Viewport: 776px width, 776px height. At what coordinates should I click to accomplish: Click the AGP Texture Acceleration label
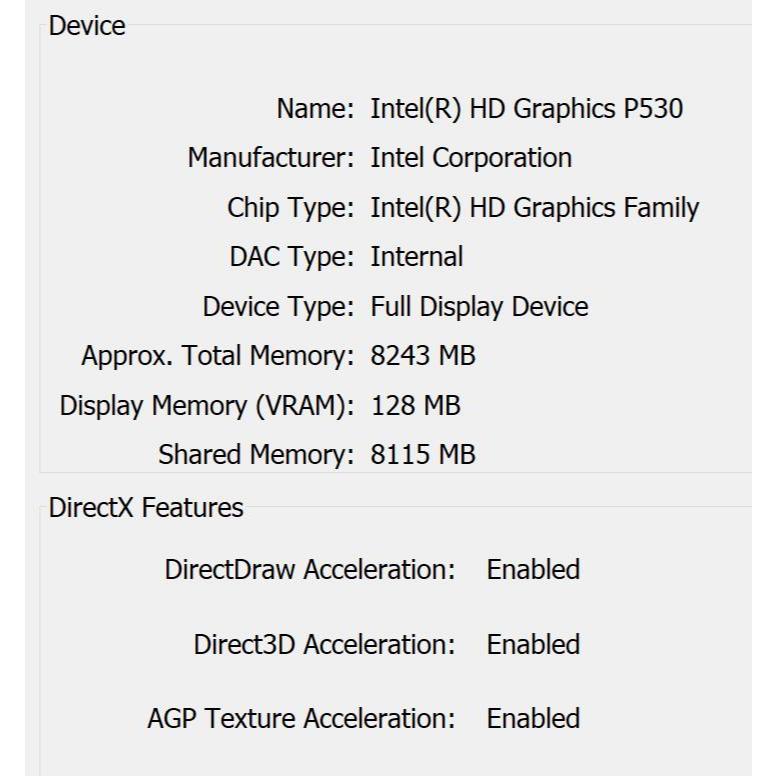(301, 719)
